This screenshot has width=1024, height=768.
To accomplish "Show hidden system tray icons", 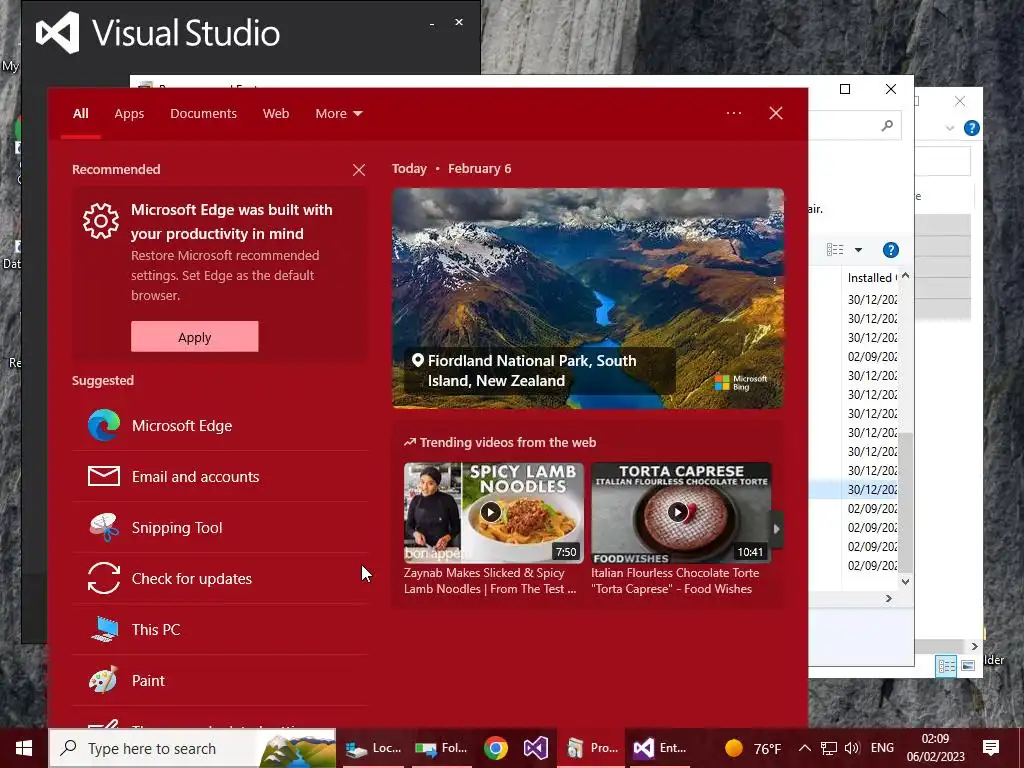I will [805, 748].
